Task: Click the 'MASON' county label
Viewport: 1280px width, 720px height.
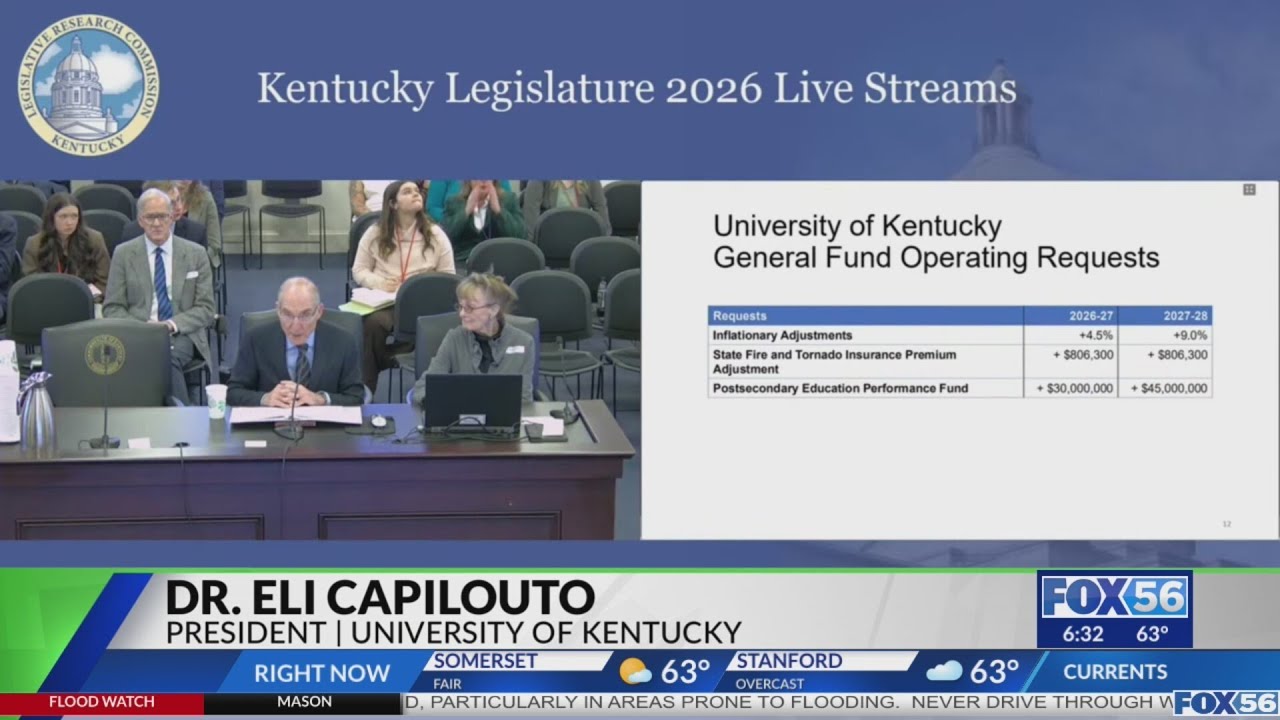Action: click(304, 702)
